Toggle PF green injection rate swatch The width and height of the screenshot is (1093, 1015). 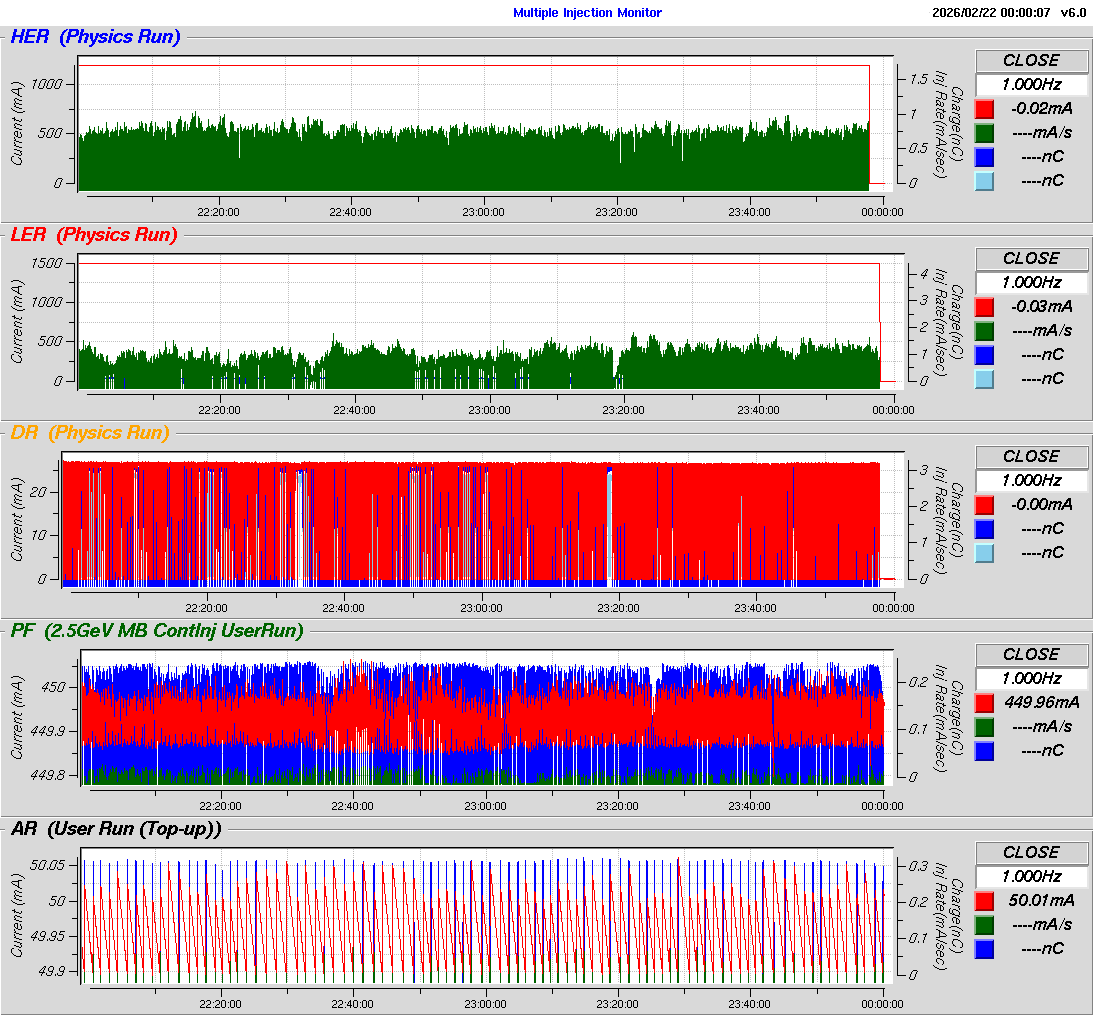click(984, 727)
